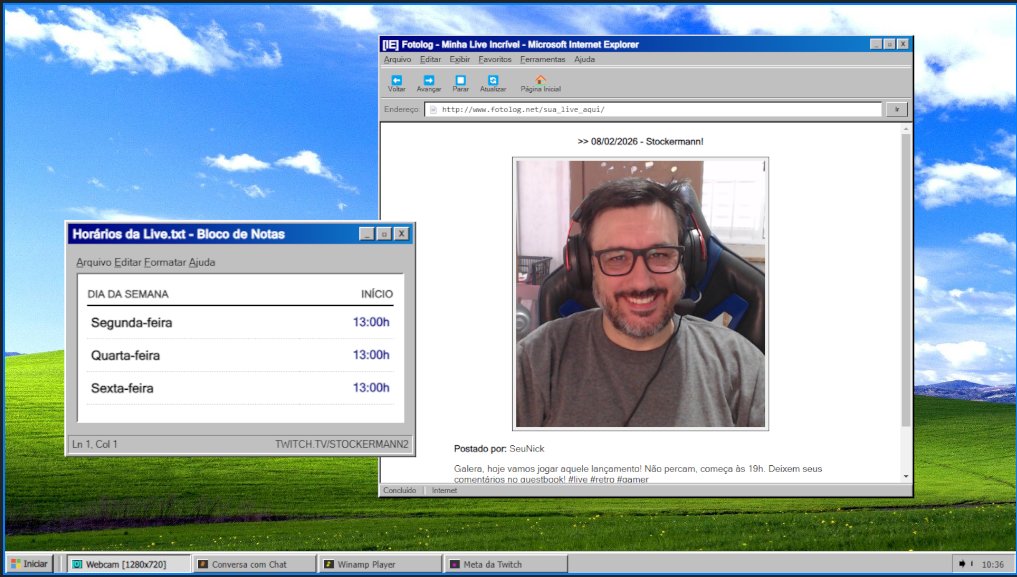Switch to Meta da Twitch taskbar item
The image size is (1017, 577).
coord(506,564)
